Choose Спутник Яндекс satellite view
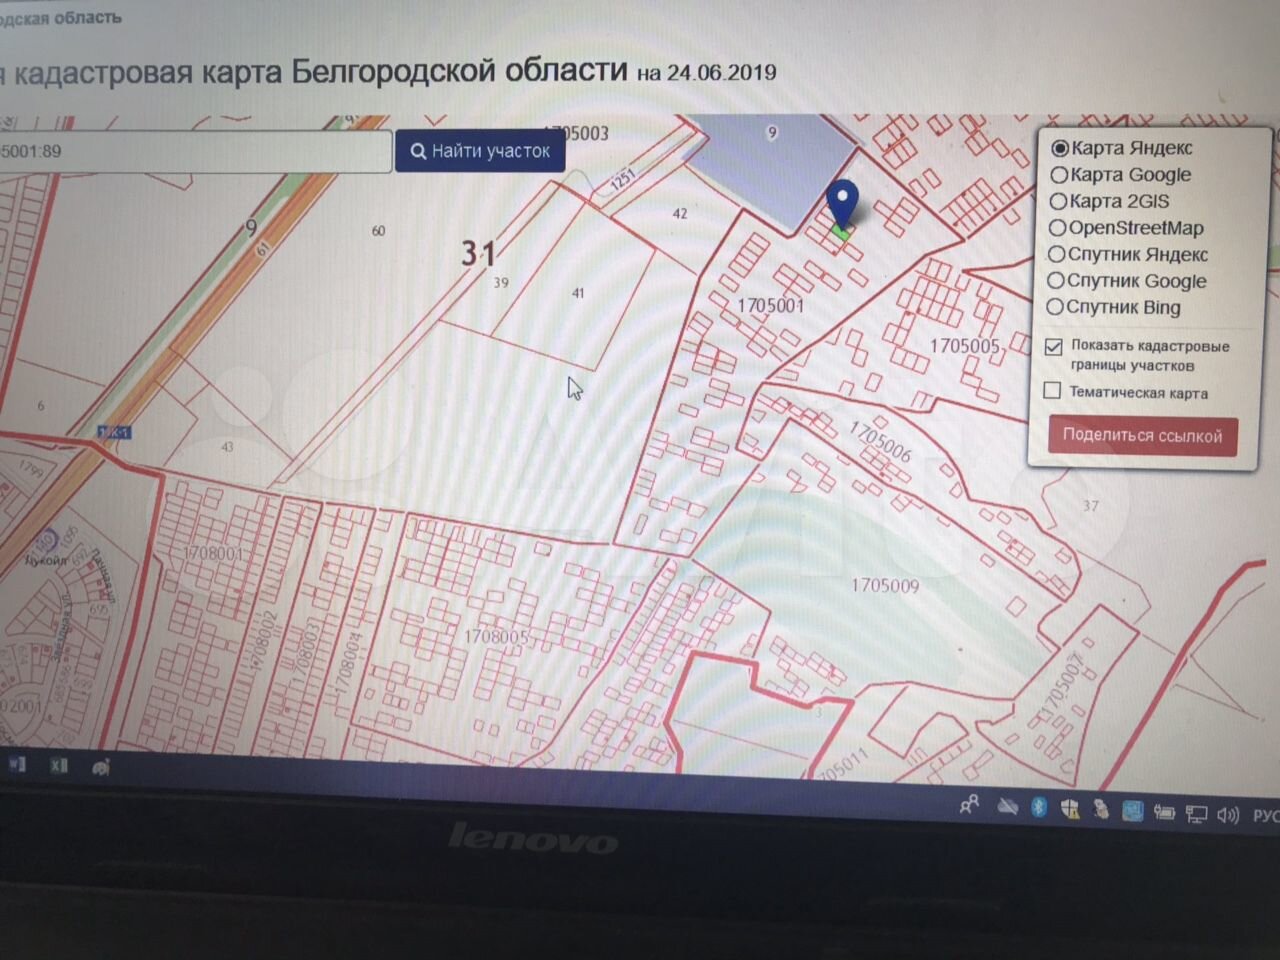1280x960 pixels. [1056, 255]
